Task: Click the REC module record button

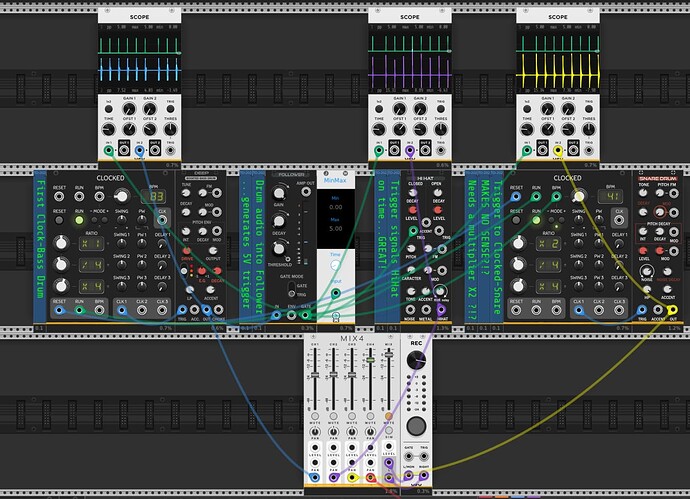Action: (x=416, y=426)
